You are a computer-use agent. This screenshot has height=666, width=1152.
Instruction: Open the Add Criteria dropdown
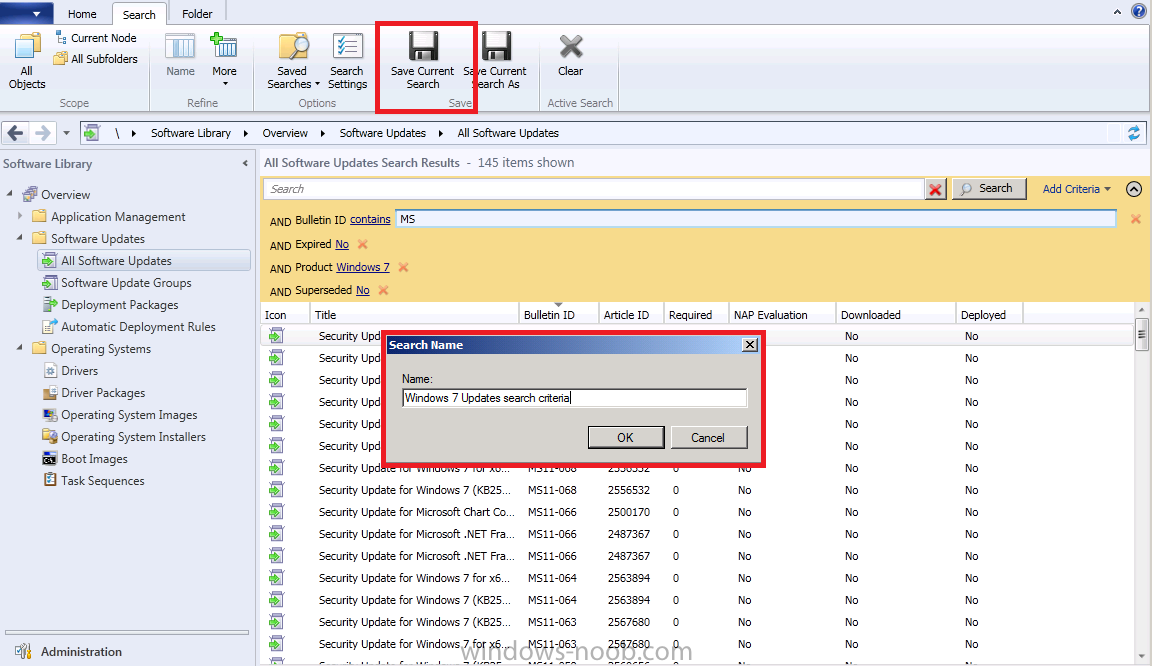pos(1076,189)
